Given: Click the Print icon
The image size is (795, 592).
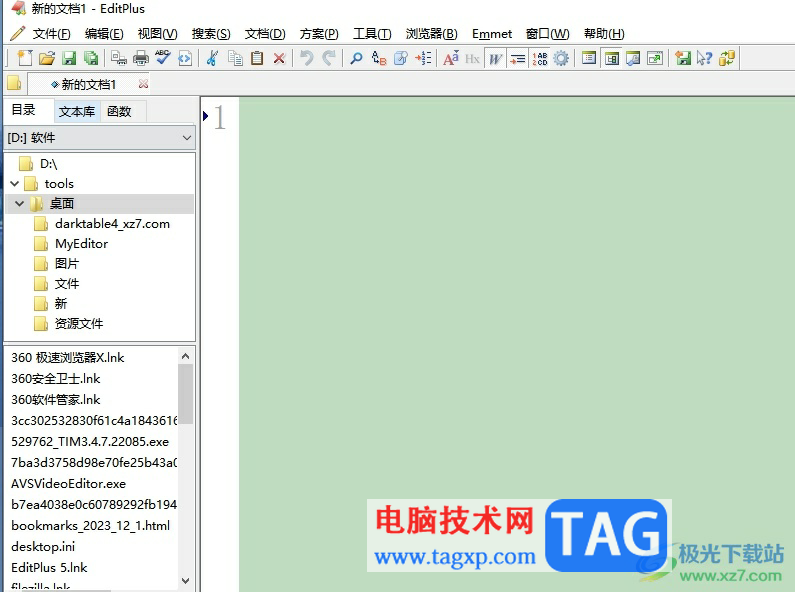Looking at the screenshot, I should pos(140,58).
